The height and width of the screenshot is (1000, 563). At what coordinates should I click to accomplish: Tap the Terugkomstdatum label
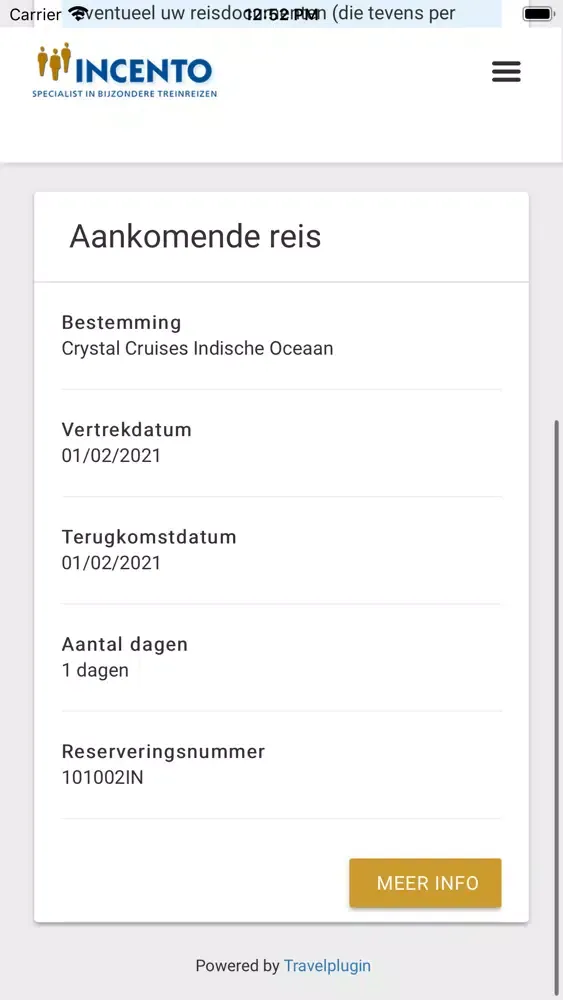point(149,537)
